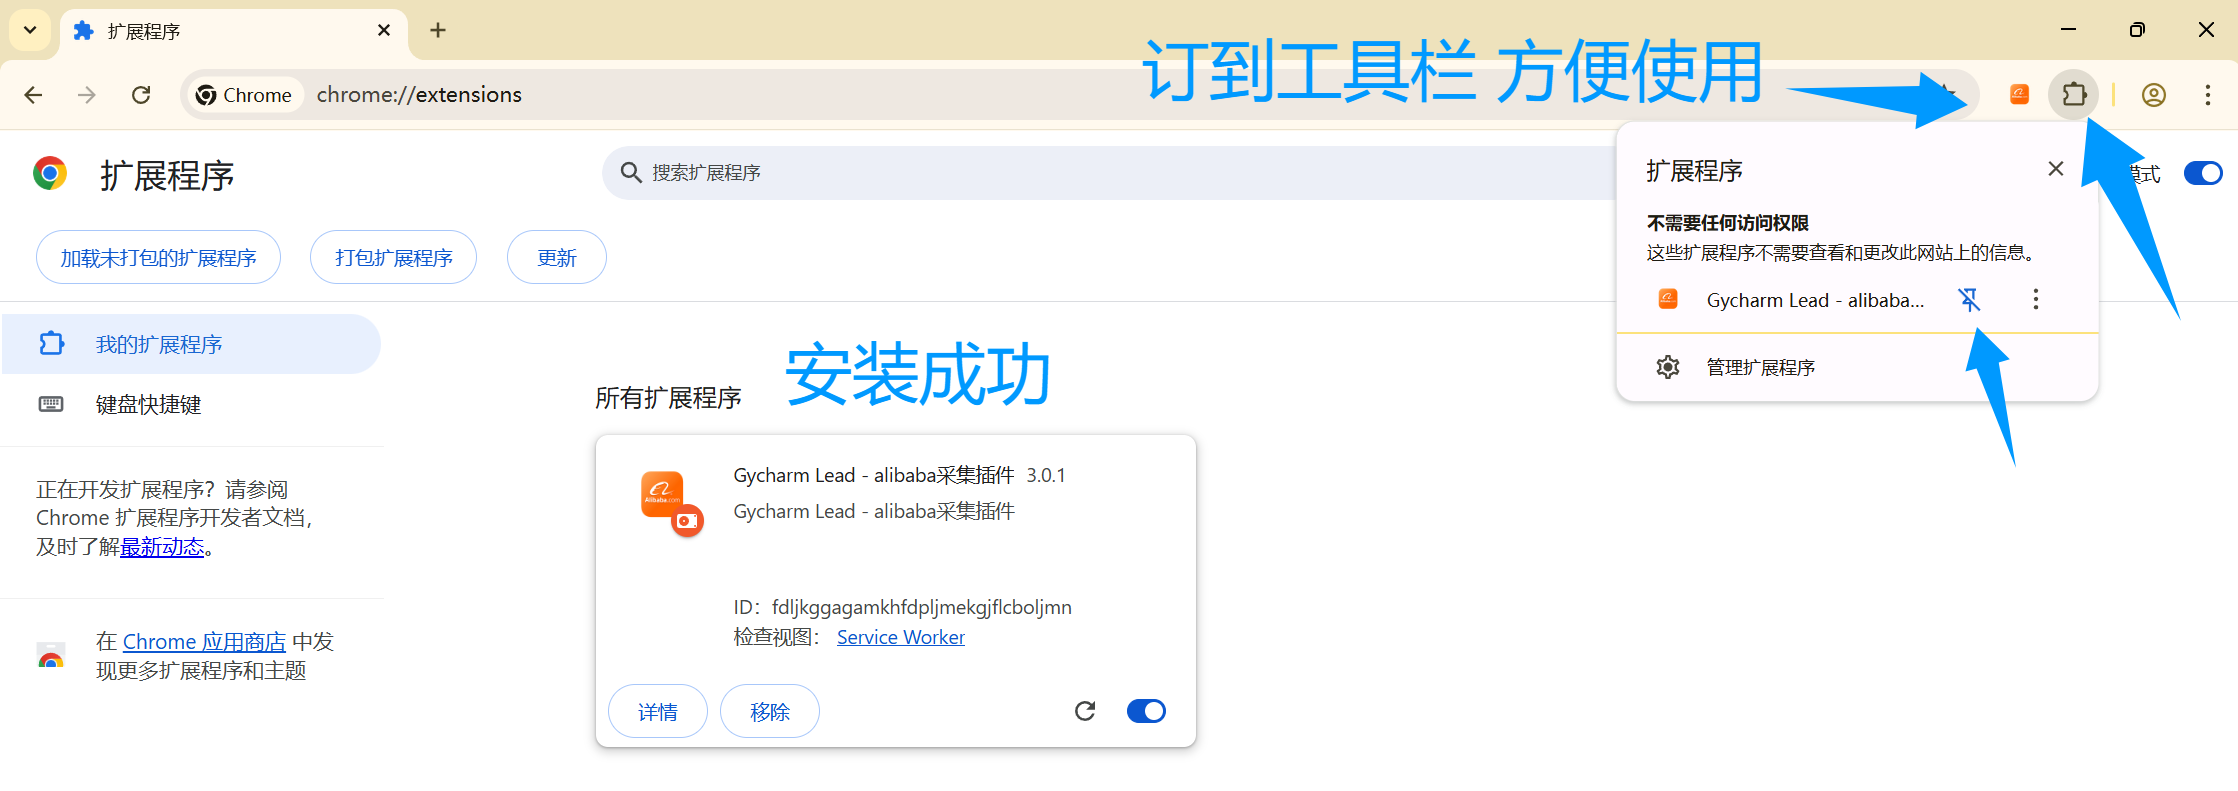2238x791 pixels.
Task: Click puzzle icon beside 我的扩展程序
Action: point(51,344)
